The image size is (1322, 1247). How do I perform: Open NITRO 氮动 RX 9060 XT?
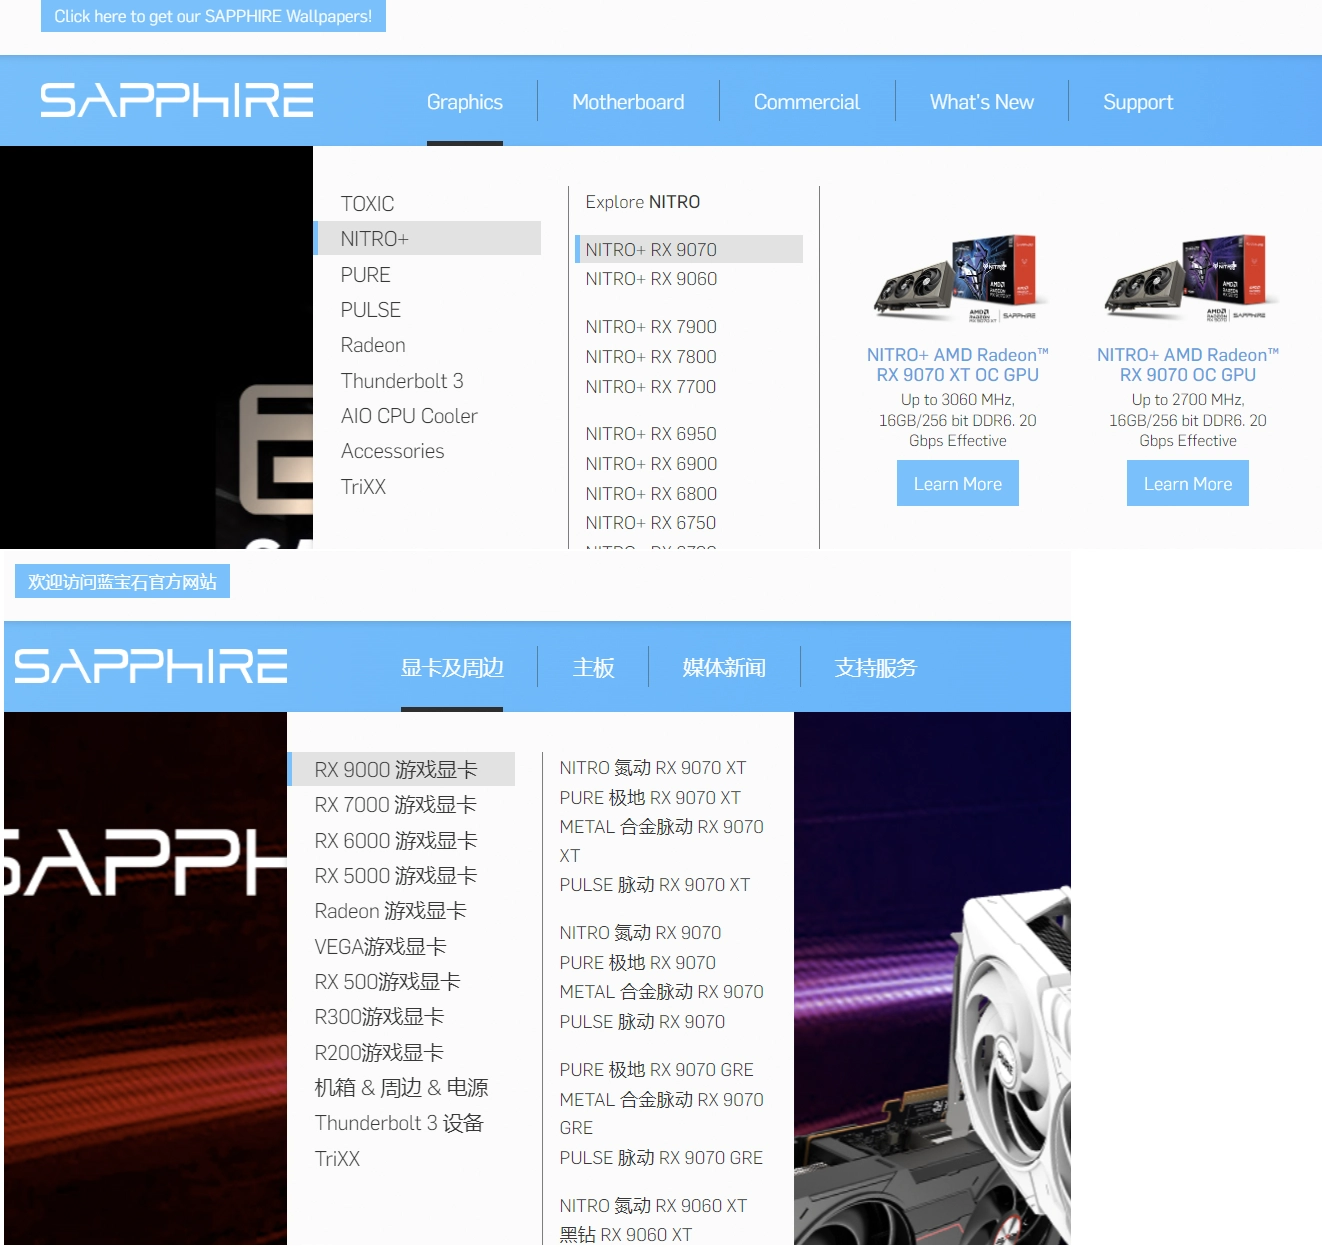coord(654,1206)
